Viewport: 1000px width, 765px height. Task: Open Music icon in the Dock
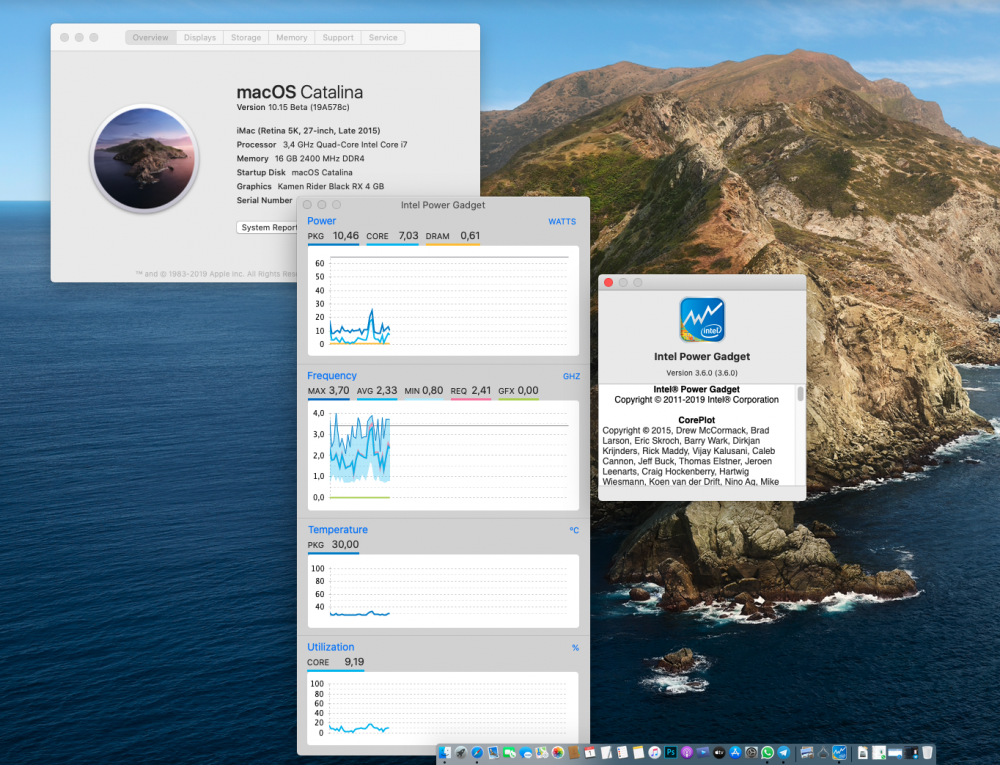654,752
